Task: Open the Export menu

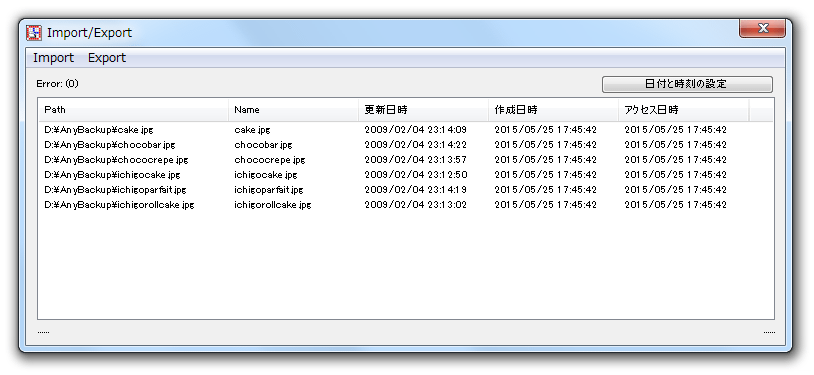Action: 107,58
